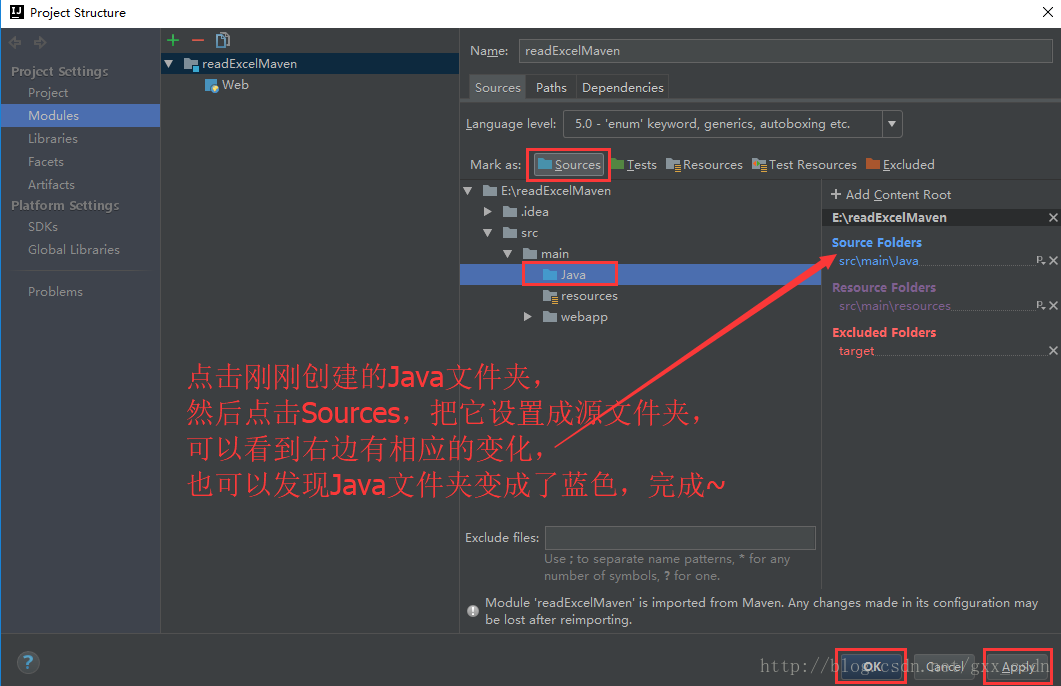Unmark the src\main\Java source folder with the X

[1054, 260]
